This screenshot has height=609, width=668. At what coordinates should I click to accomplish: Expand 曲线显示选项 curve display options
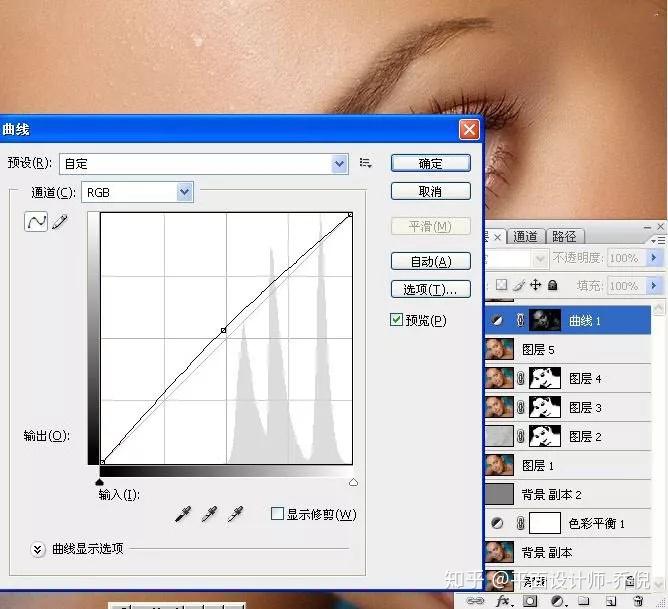coord(37,549)
